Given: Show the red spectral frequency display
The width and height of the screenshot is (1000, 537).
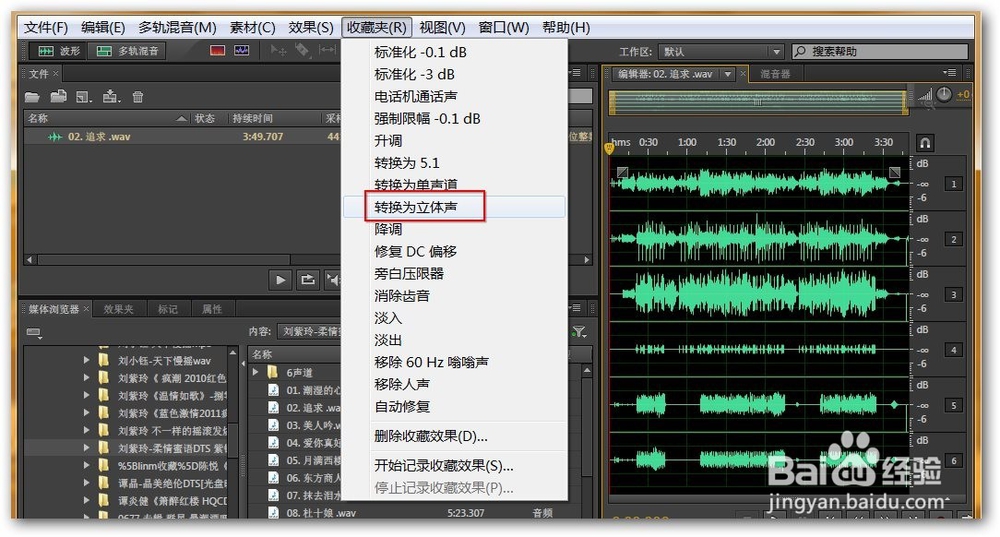Looking at the screenshot, I should click(x=217, y=50).
